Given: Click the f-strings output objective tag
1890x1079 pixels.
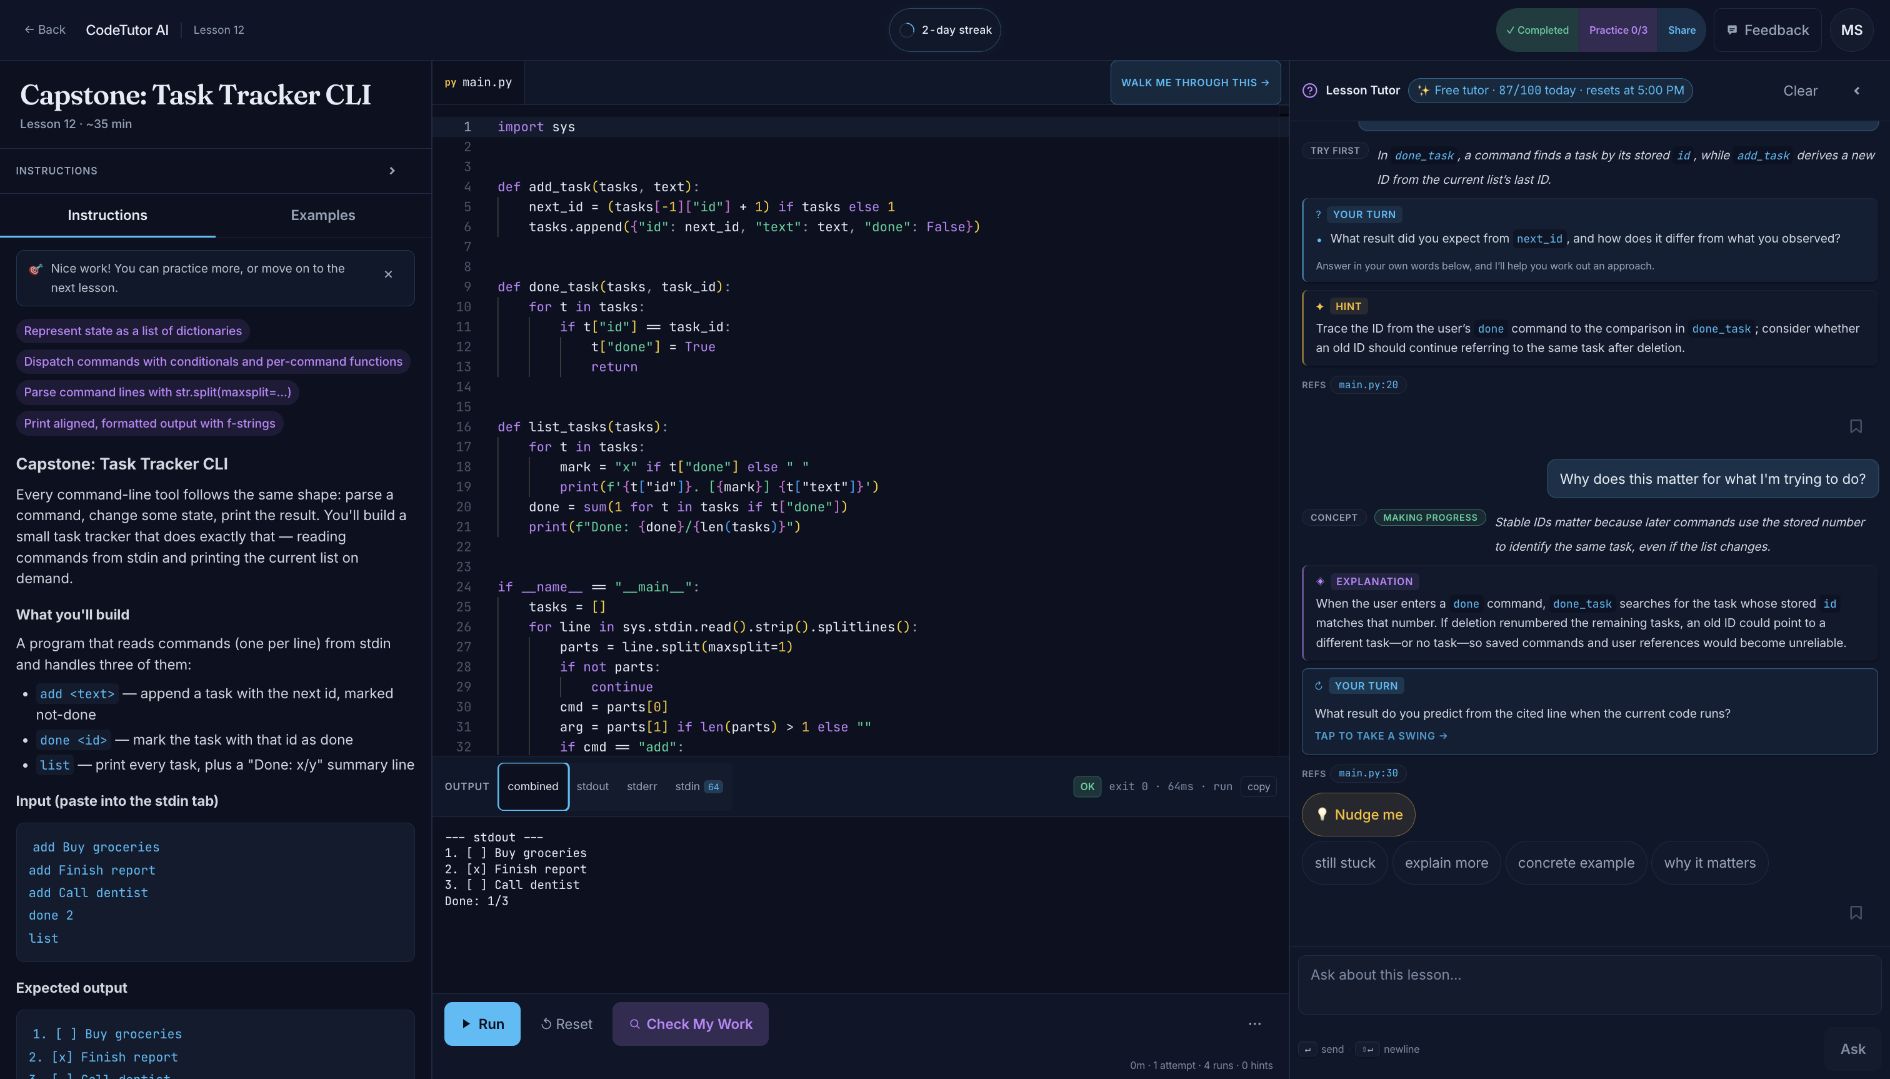Looking at the screenshot, I should pos(149,424).
